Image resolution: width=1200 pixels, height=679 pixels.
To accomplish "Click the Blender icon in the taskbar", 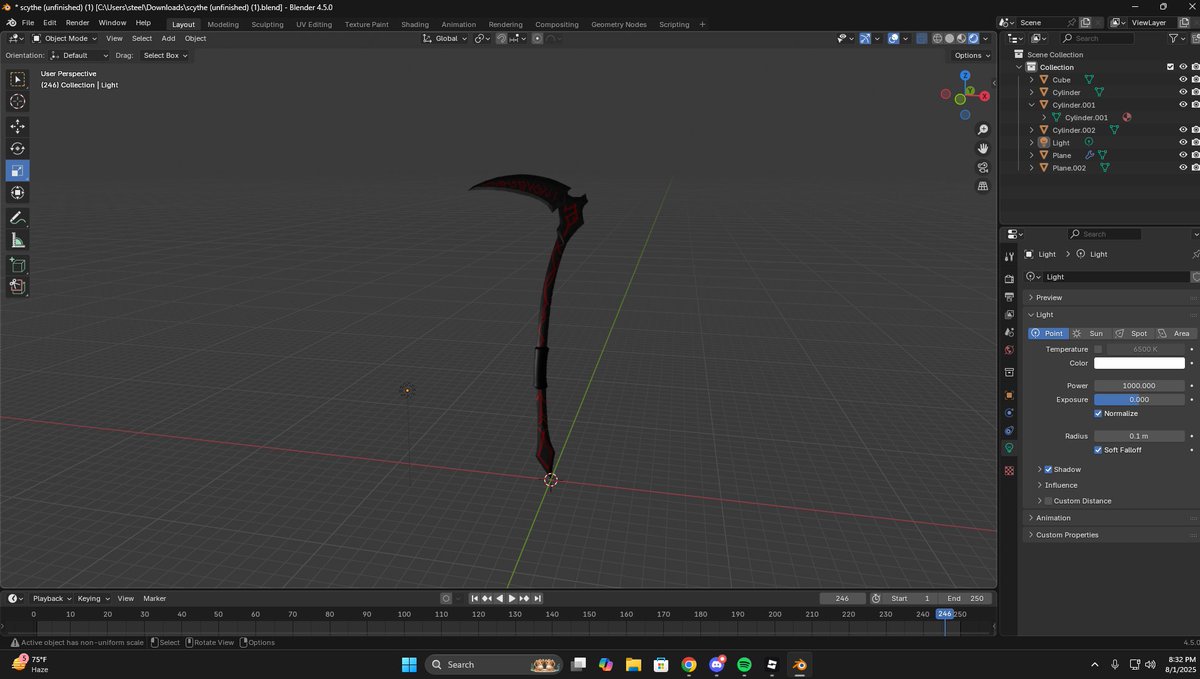I will (798, 664).
